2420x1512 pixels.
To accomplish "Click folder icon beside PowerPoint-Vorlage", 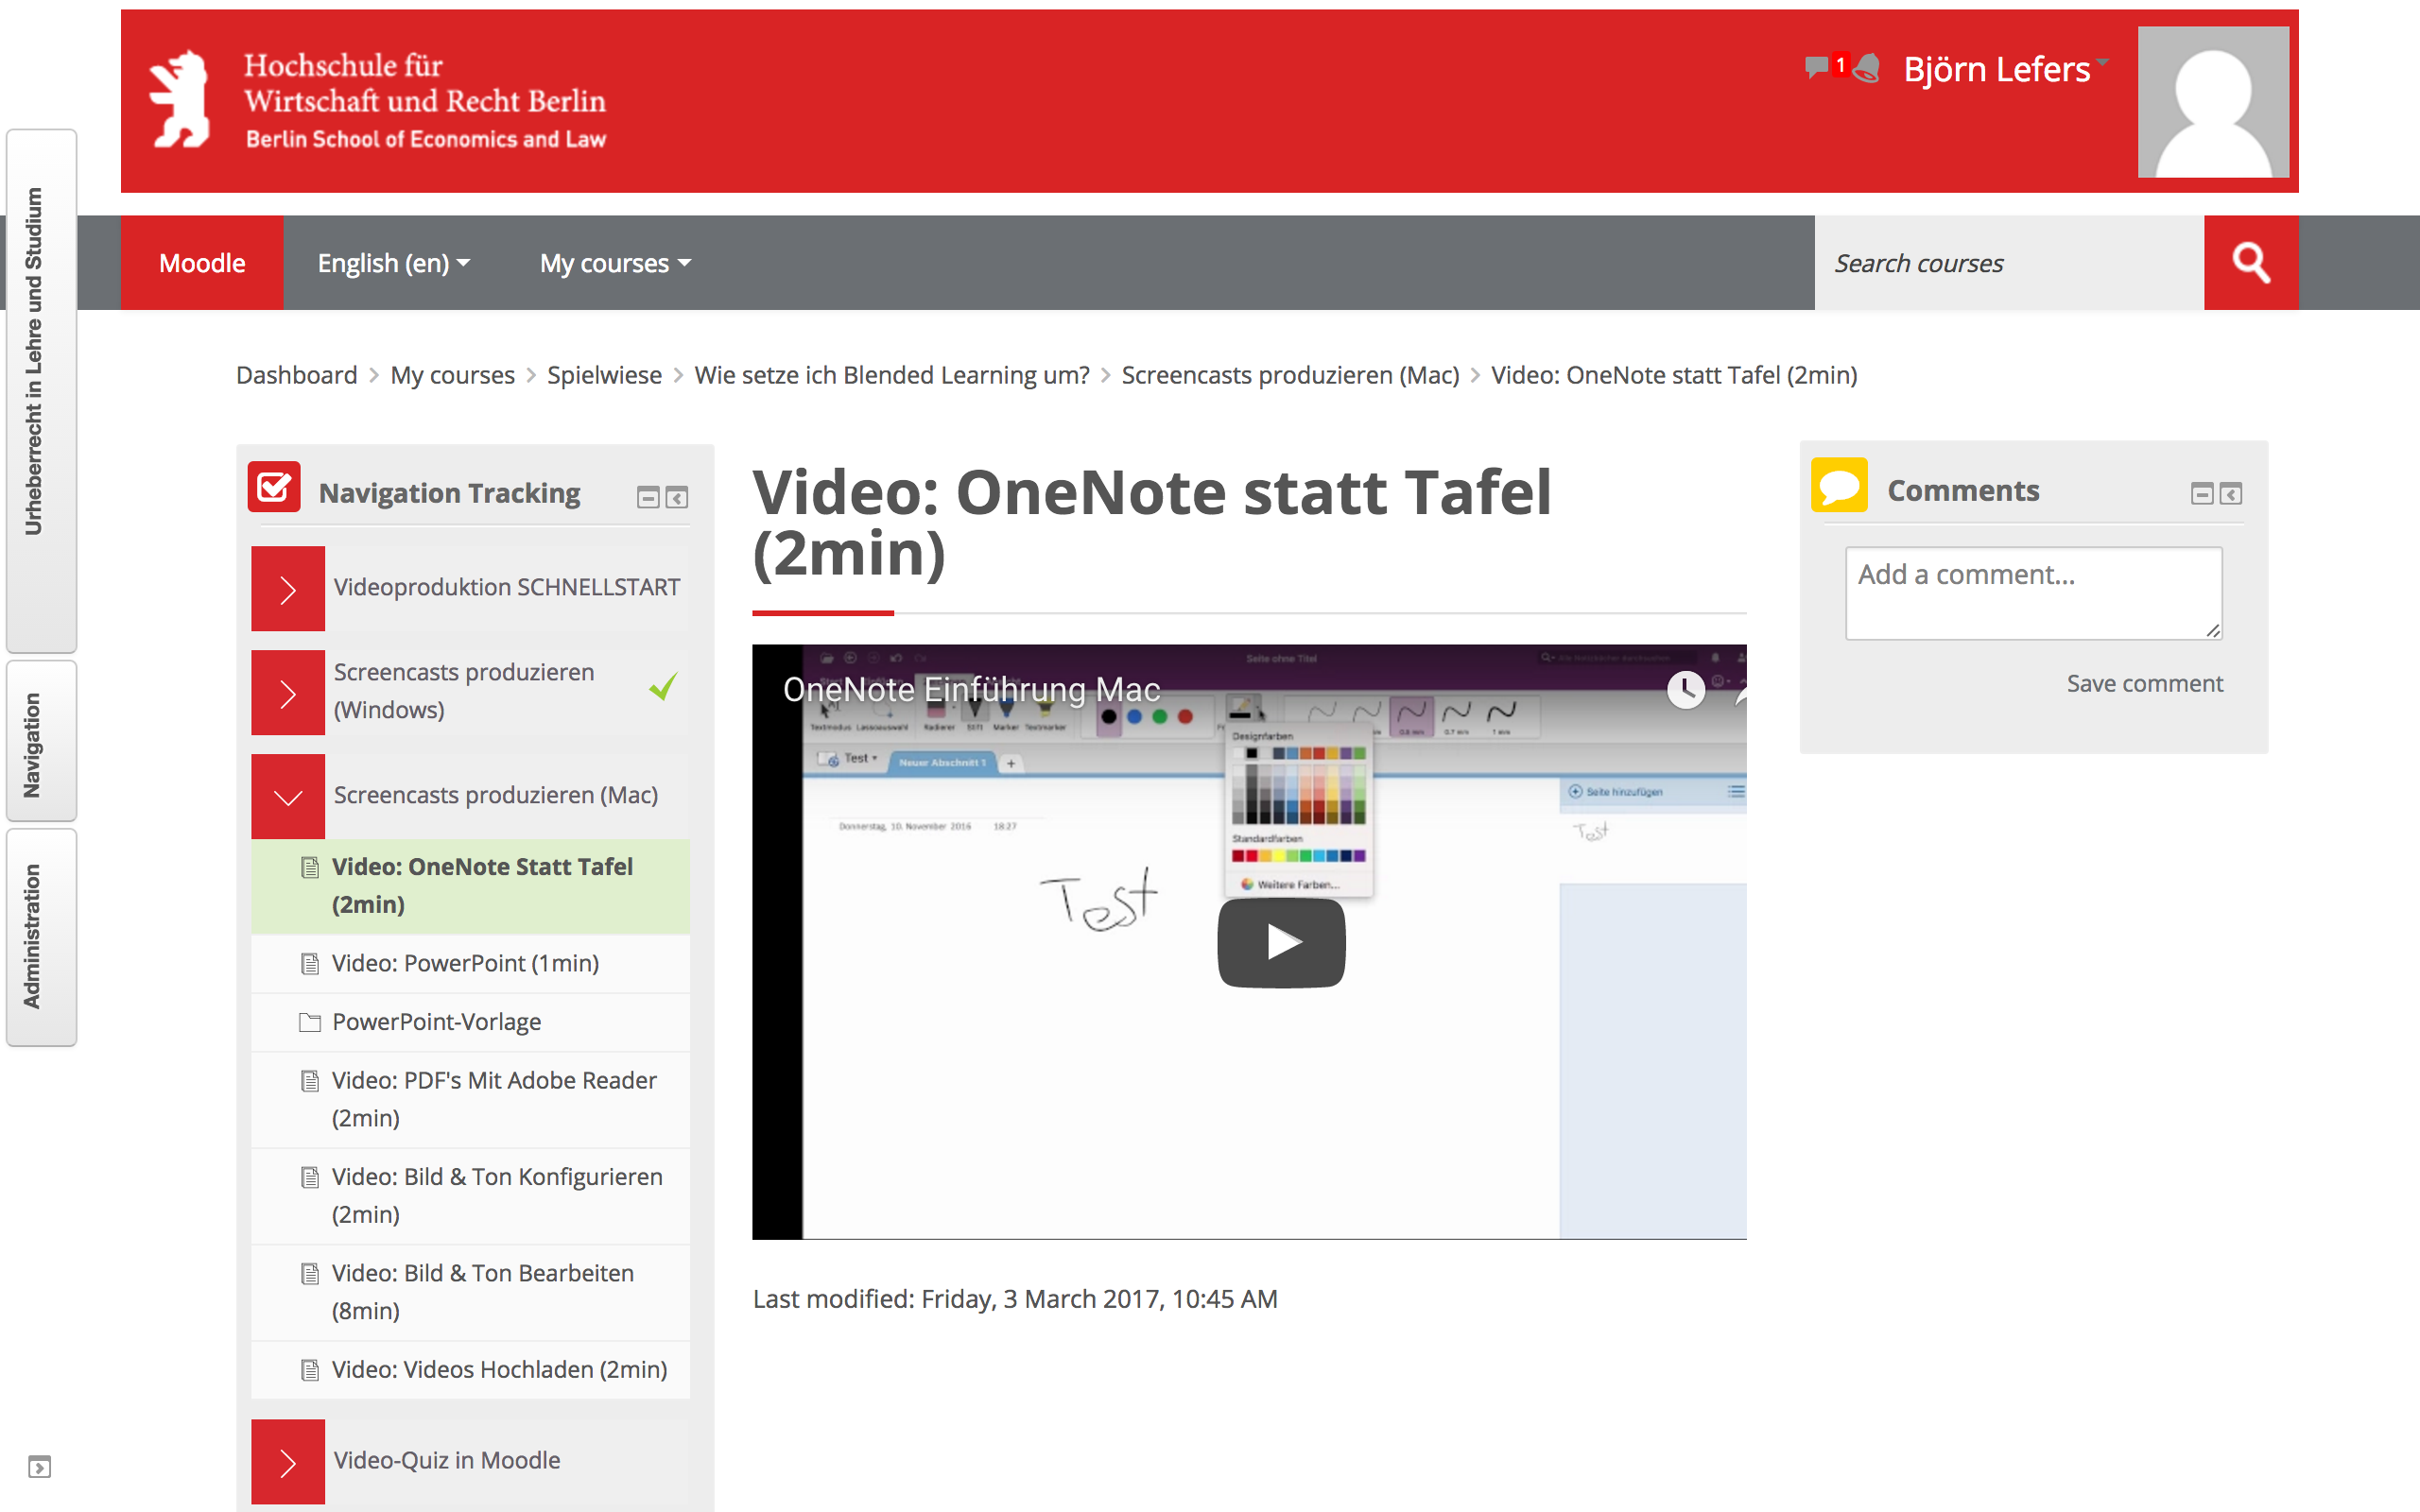I will click(310, 1022).
